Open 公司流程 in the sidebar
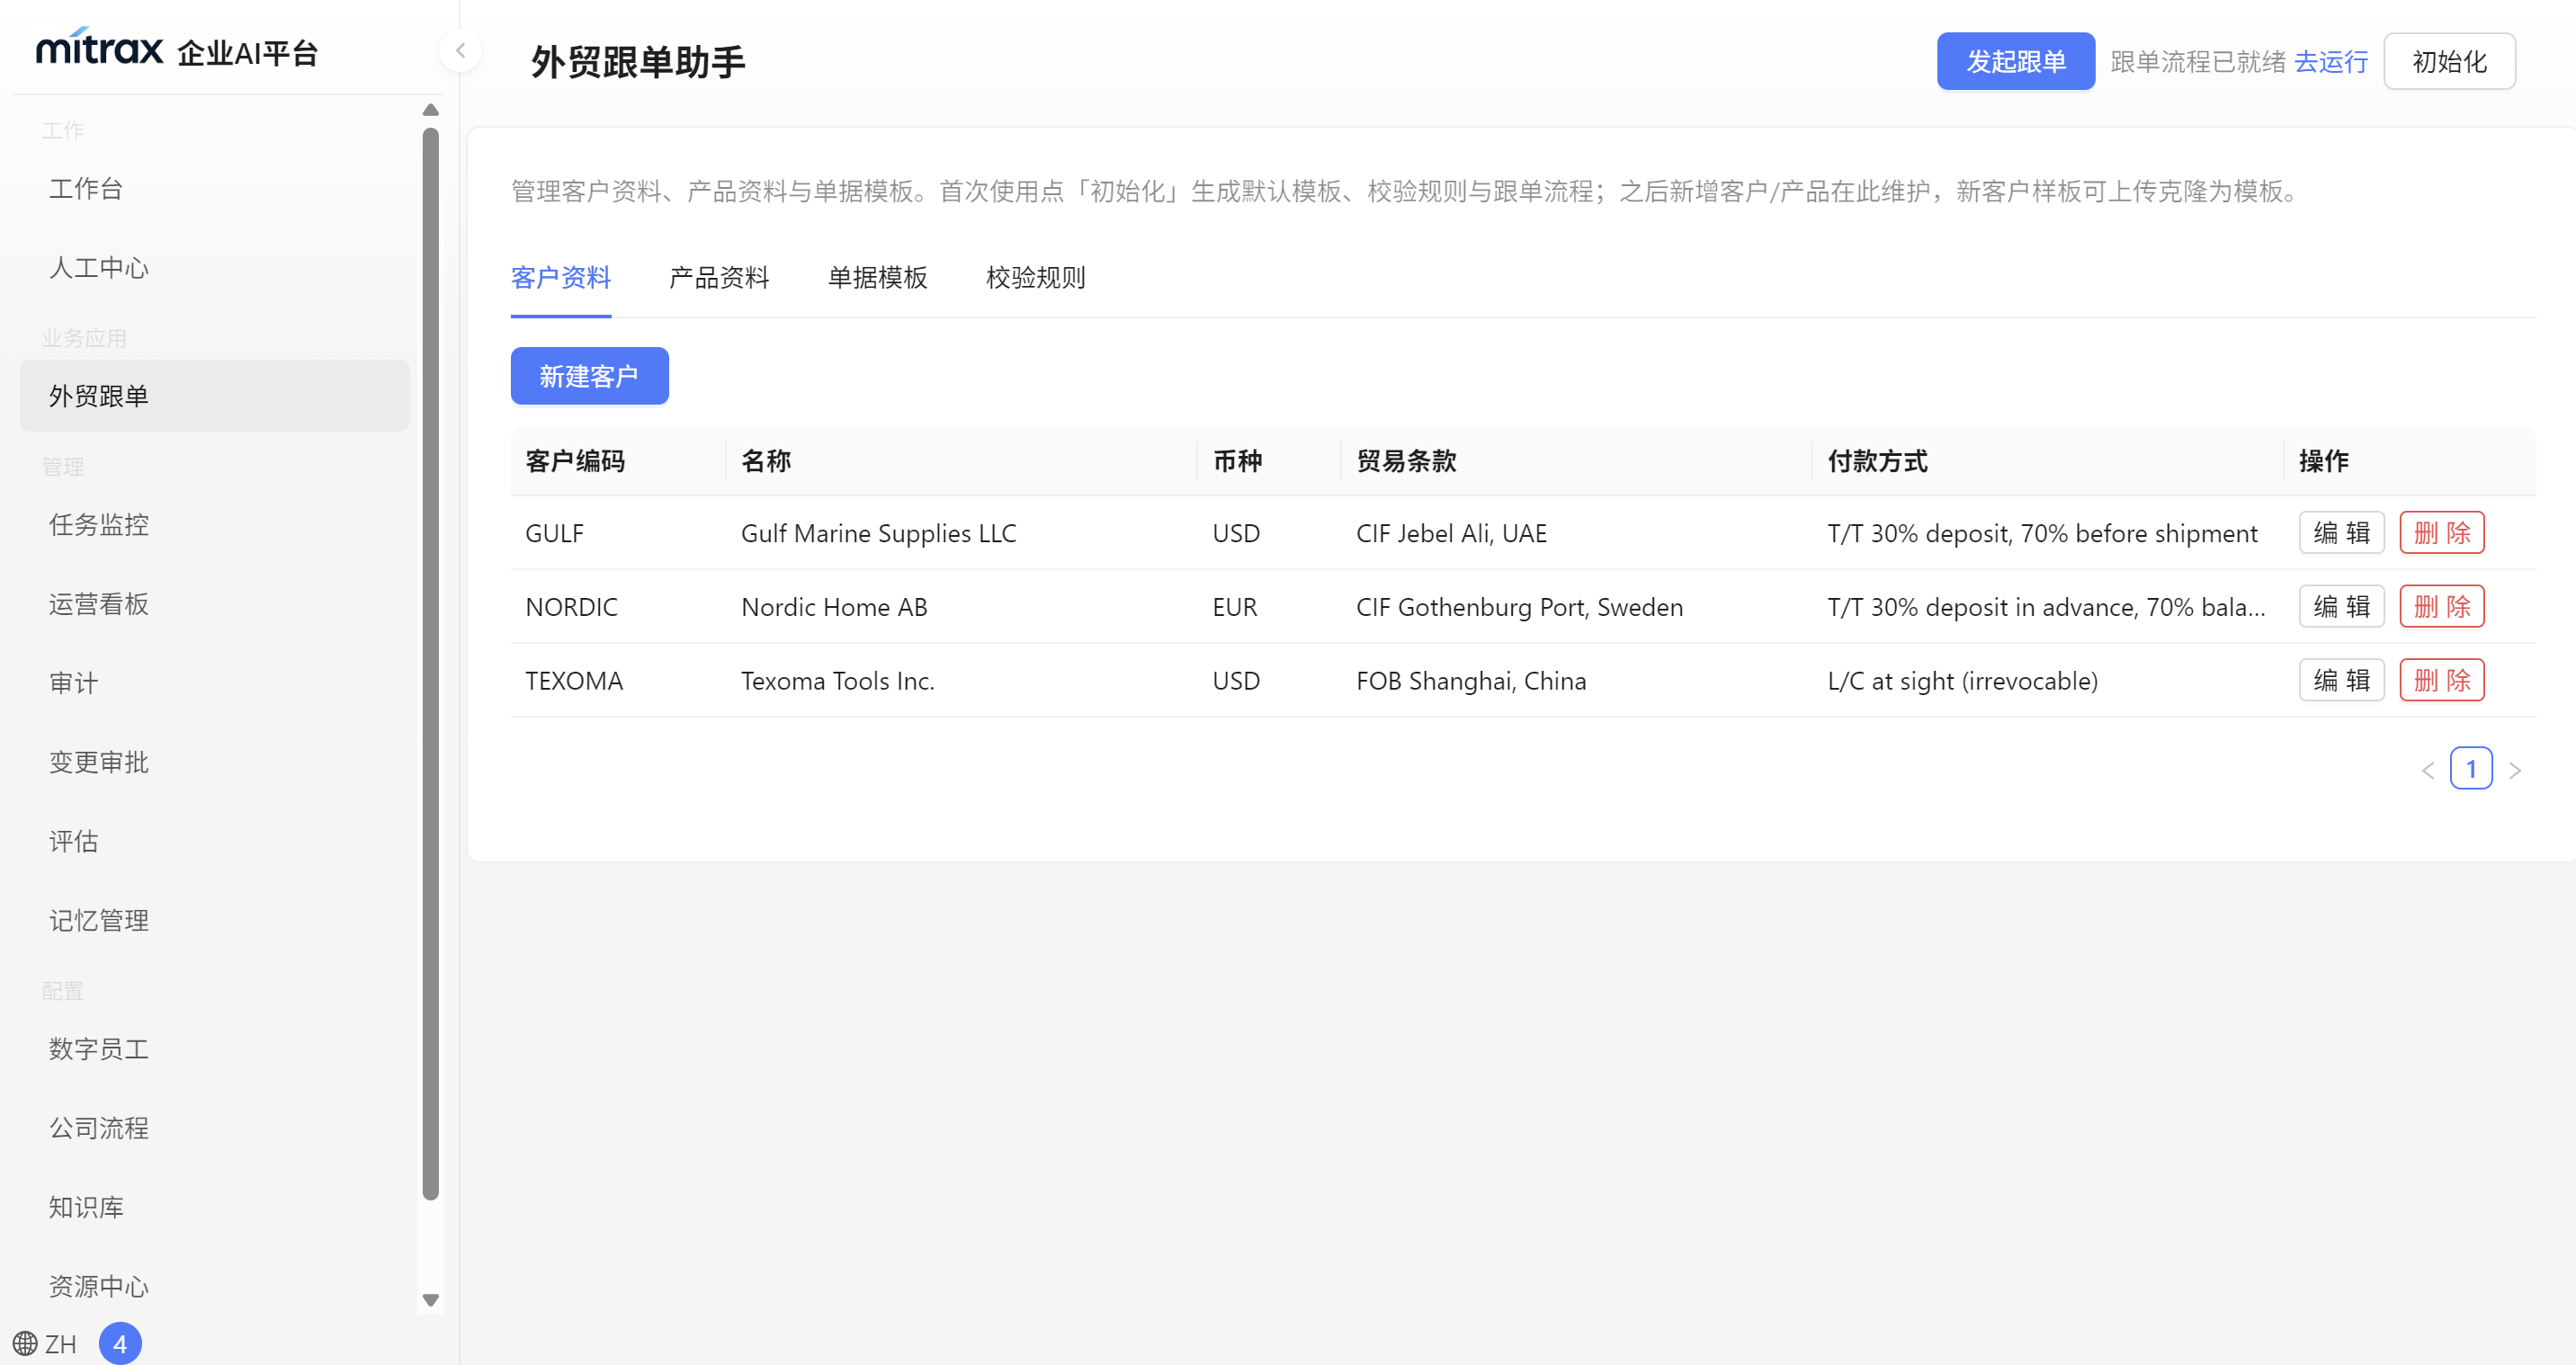Viewport: 2576px width, 1365px height. pos(215,1128)
